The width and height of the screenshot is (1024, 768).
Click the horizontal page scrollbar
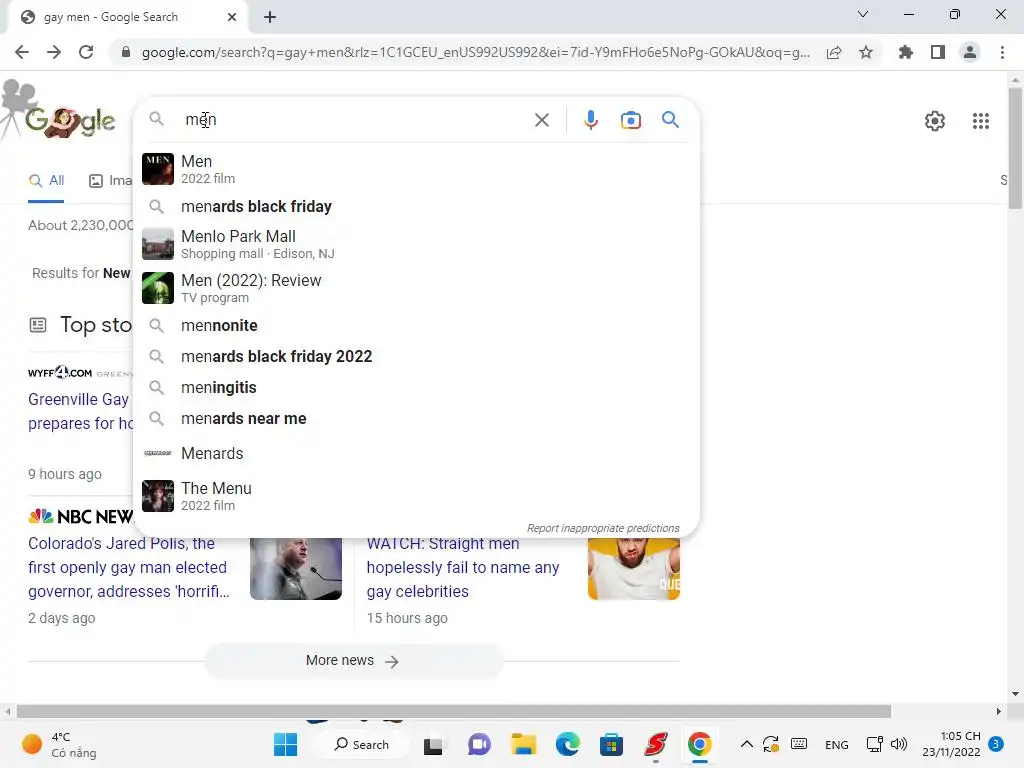click(454, 711)
